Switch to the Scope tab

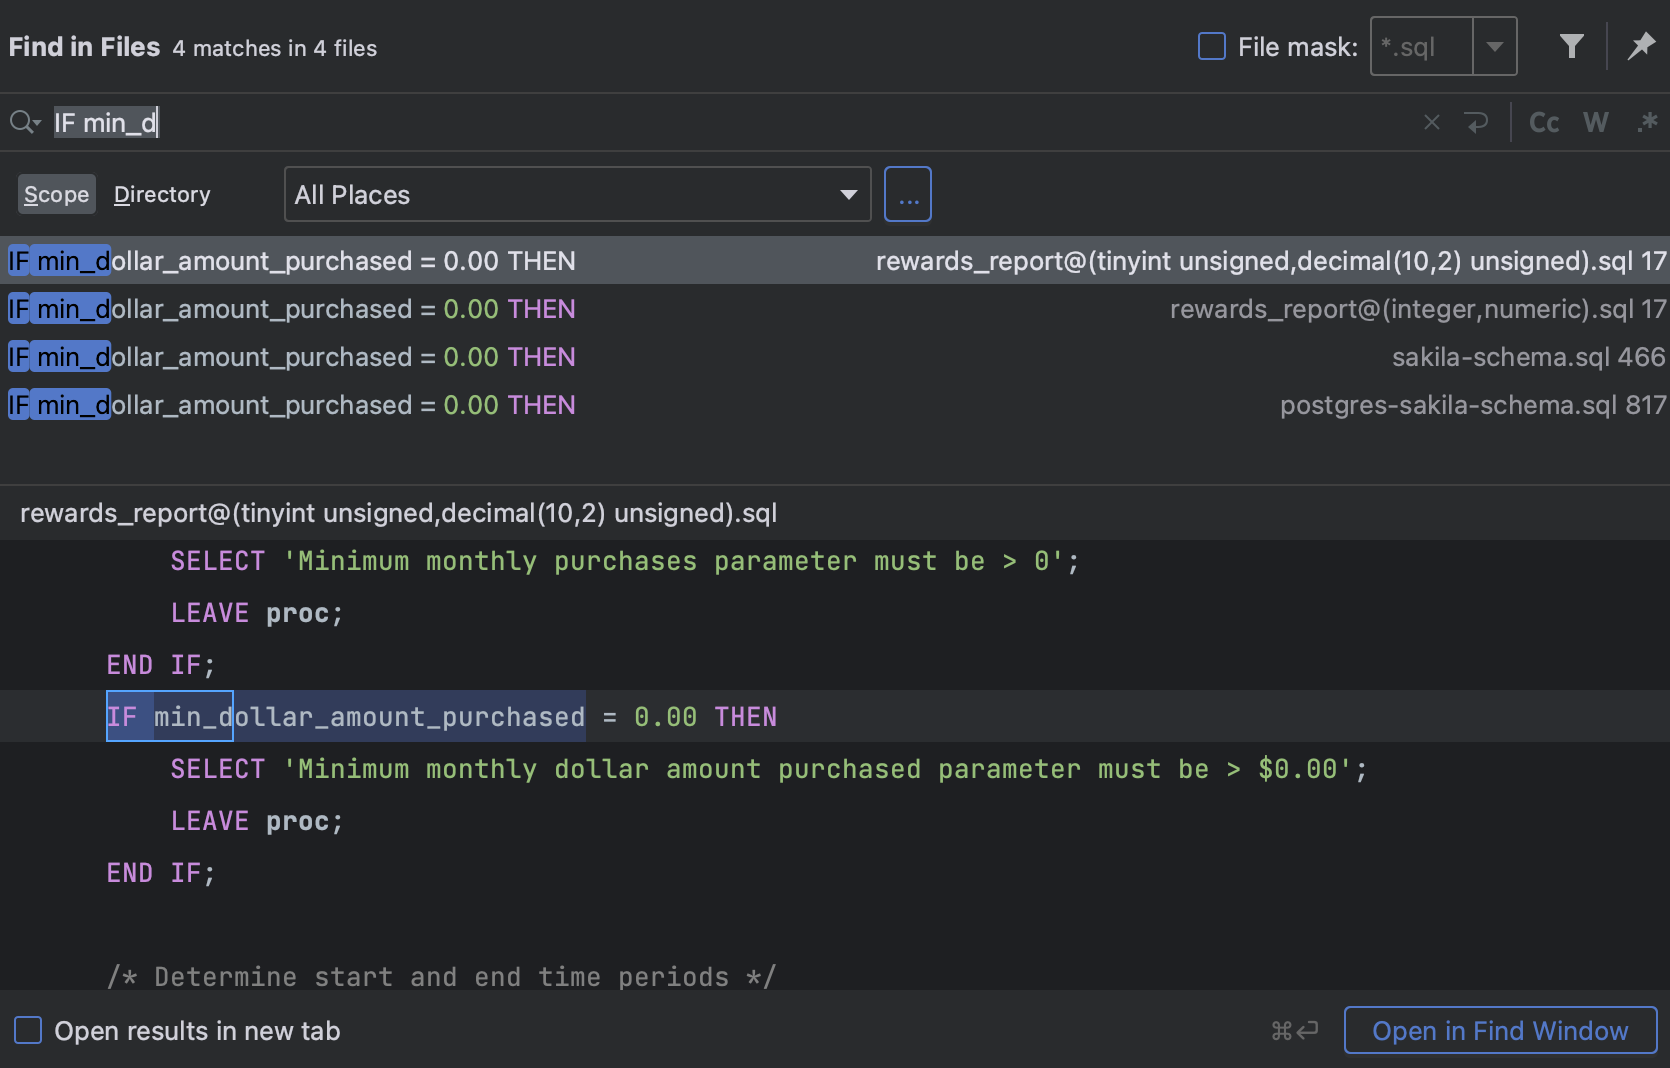pos(57,194)
